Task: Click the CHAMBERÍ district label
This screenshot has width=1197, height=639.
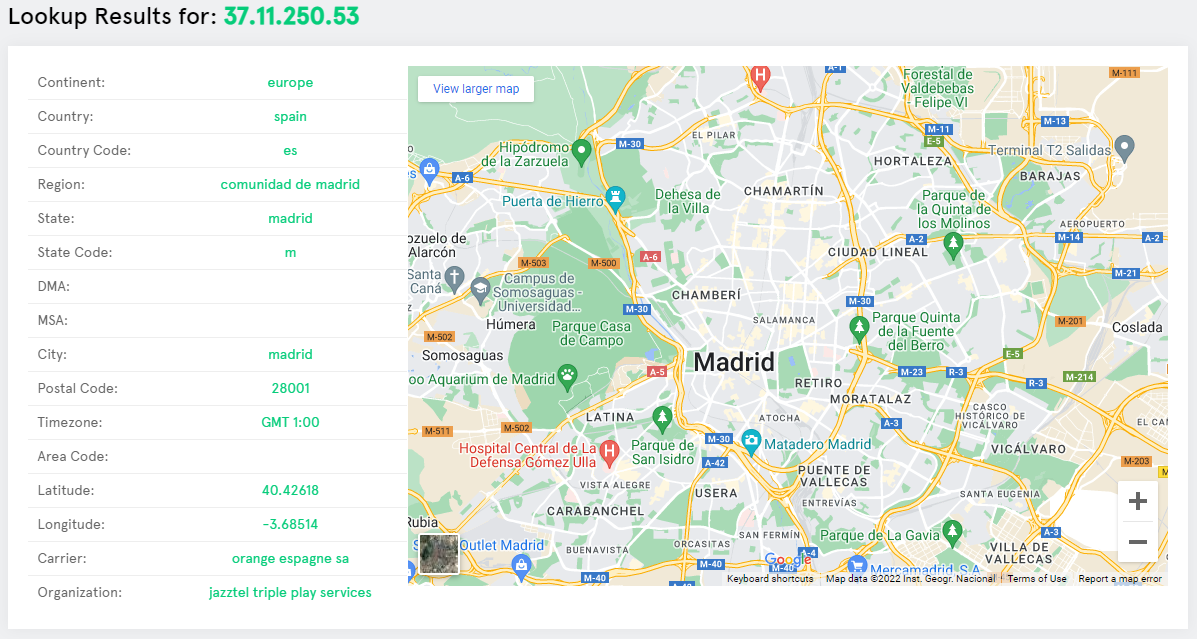Action: point(706,295)
